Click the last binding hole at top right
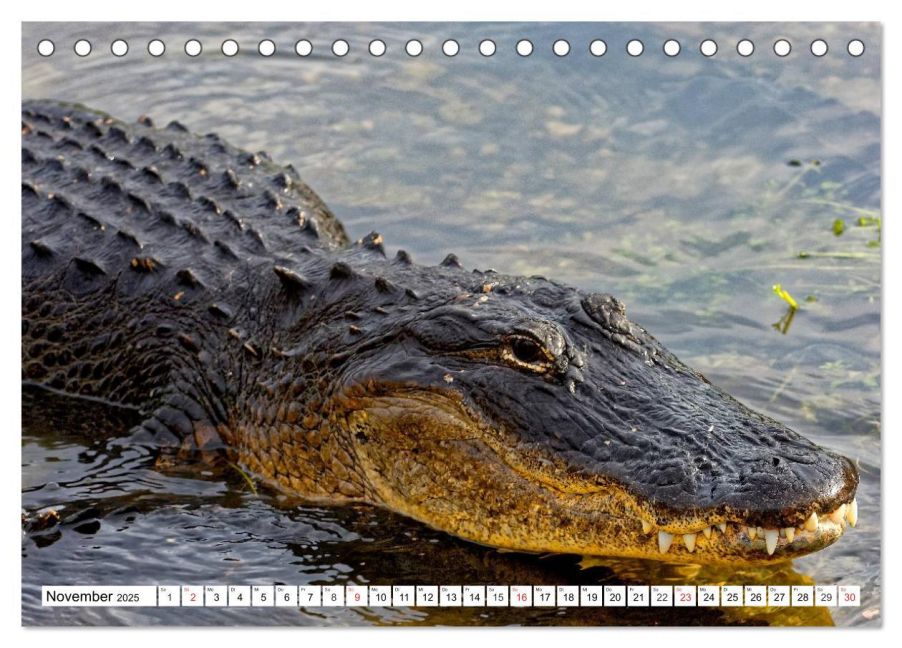Screen dimensions: 902x648 [x=855, y=48]
